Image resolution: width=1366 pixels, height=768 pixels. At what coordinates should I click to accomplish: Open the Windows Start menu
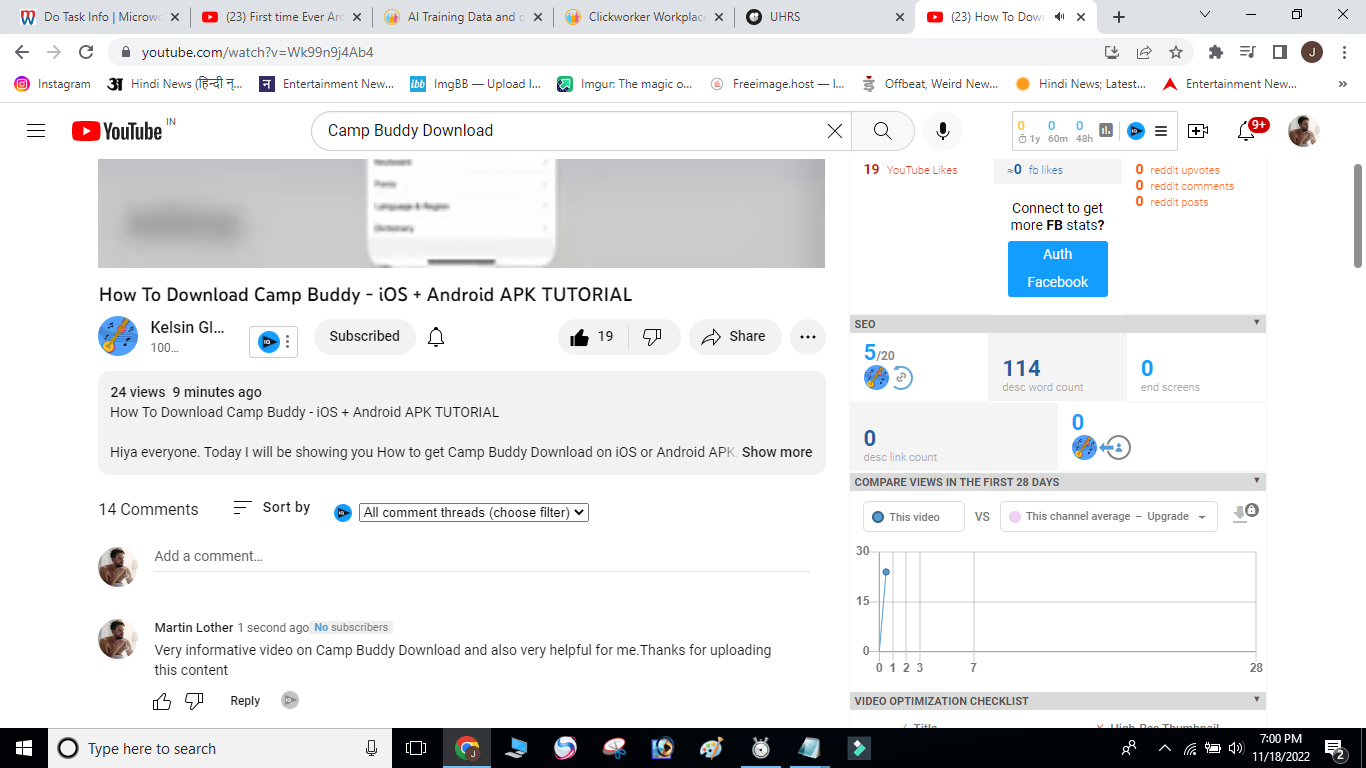pyautogui.click(x=24, y=748)
